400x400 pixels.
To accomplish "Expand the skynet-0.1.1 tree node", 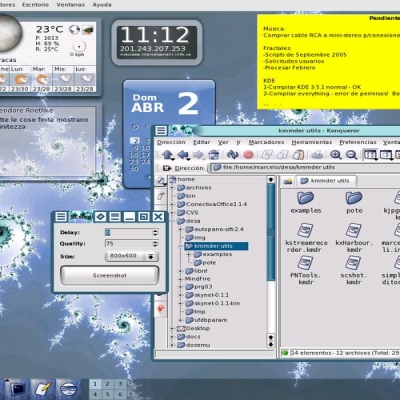I will [181, 295].
